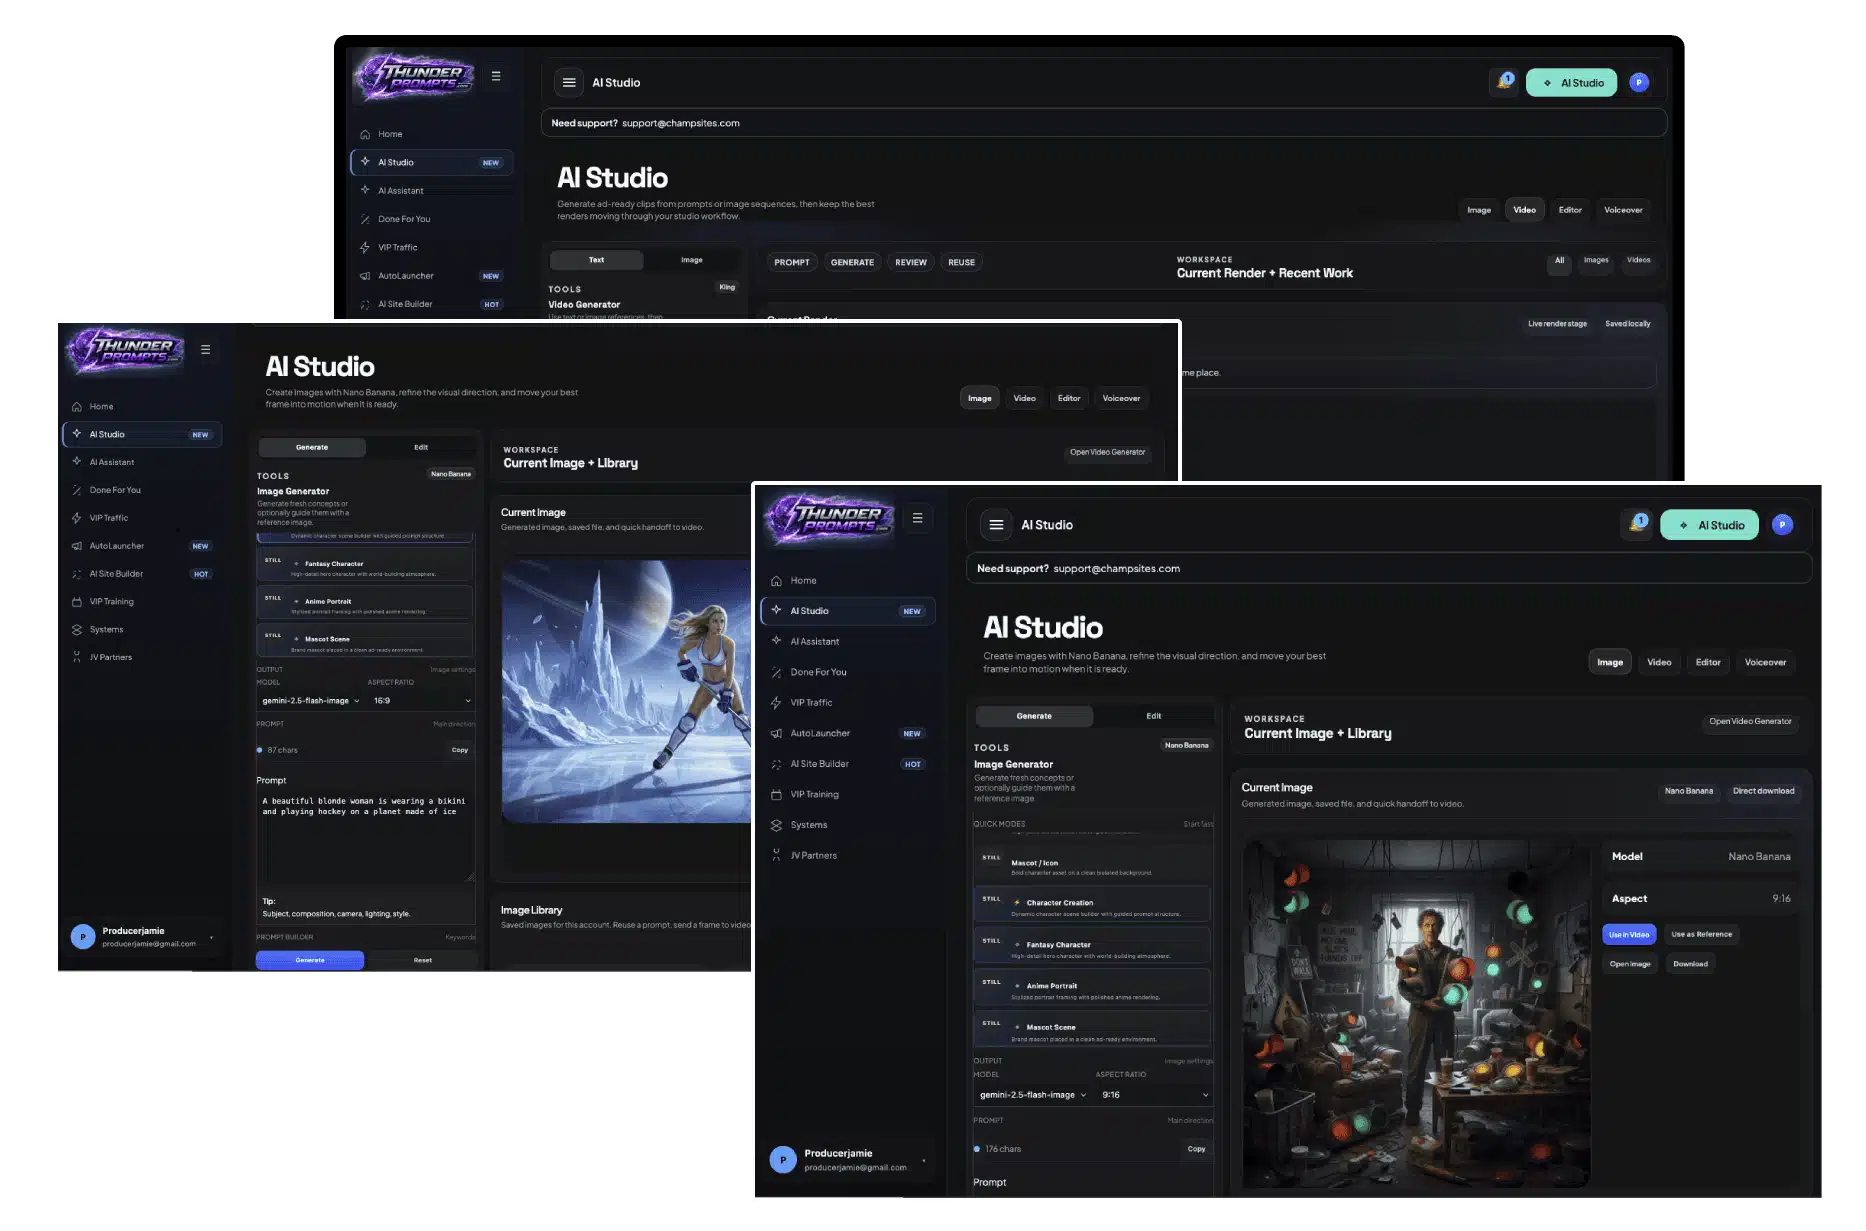This screenshot has width=1866, height=1231.
Task: Expand the gemini-2.5-flash-image model dropdown above the 87 chars prompt
Action: point(310,701)
